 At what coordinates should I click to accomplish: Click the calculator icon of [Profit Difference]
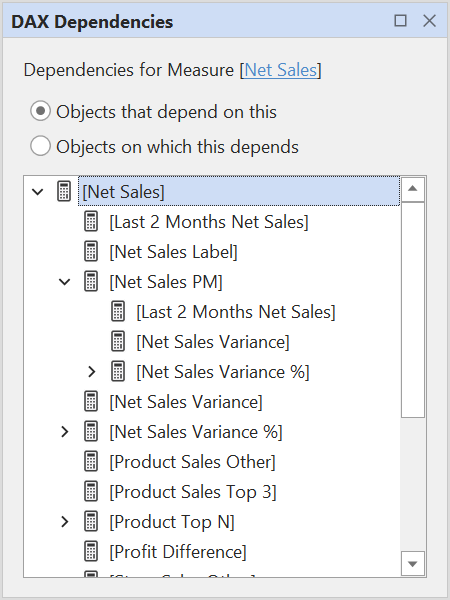click(x=91, y=551)
